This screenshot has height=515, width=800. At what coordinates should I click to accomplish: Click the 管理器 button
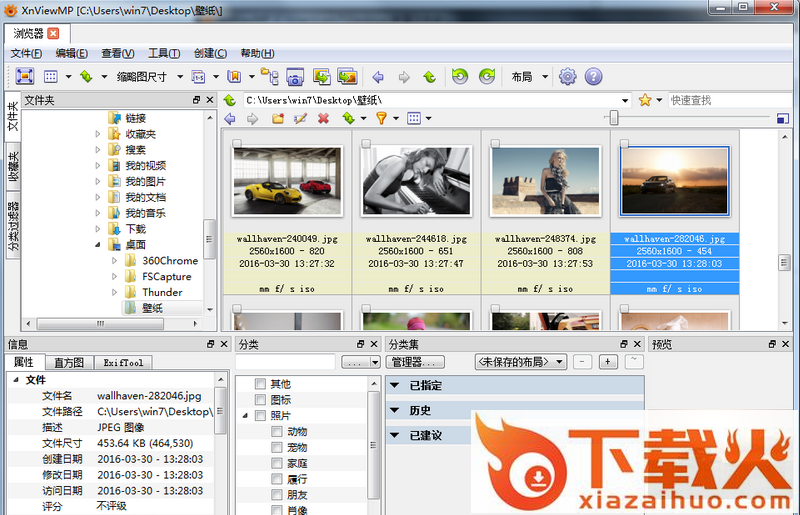click(411, 361)
